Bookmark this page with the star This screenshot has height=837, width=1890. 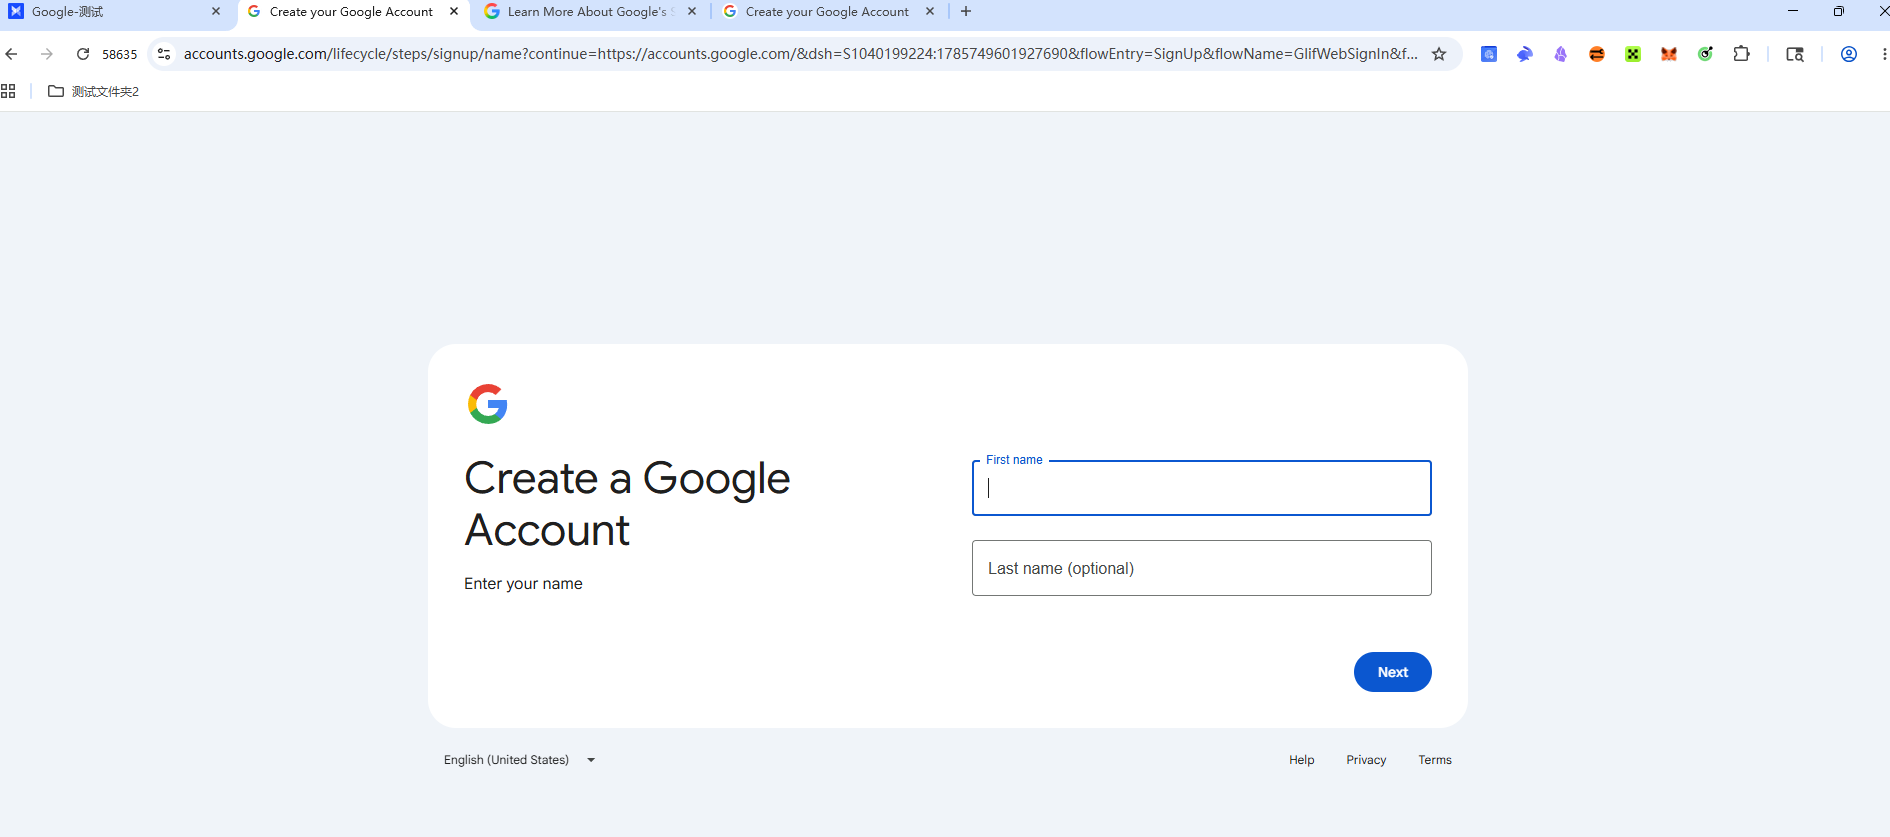tap(1439, 54)
